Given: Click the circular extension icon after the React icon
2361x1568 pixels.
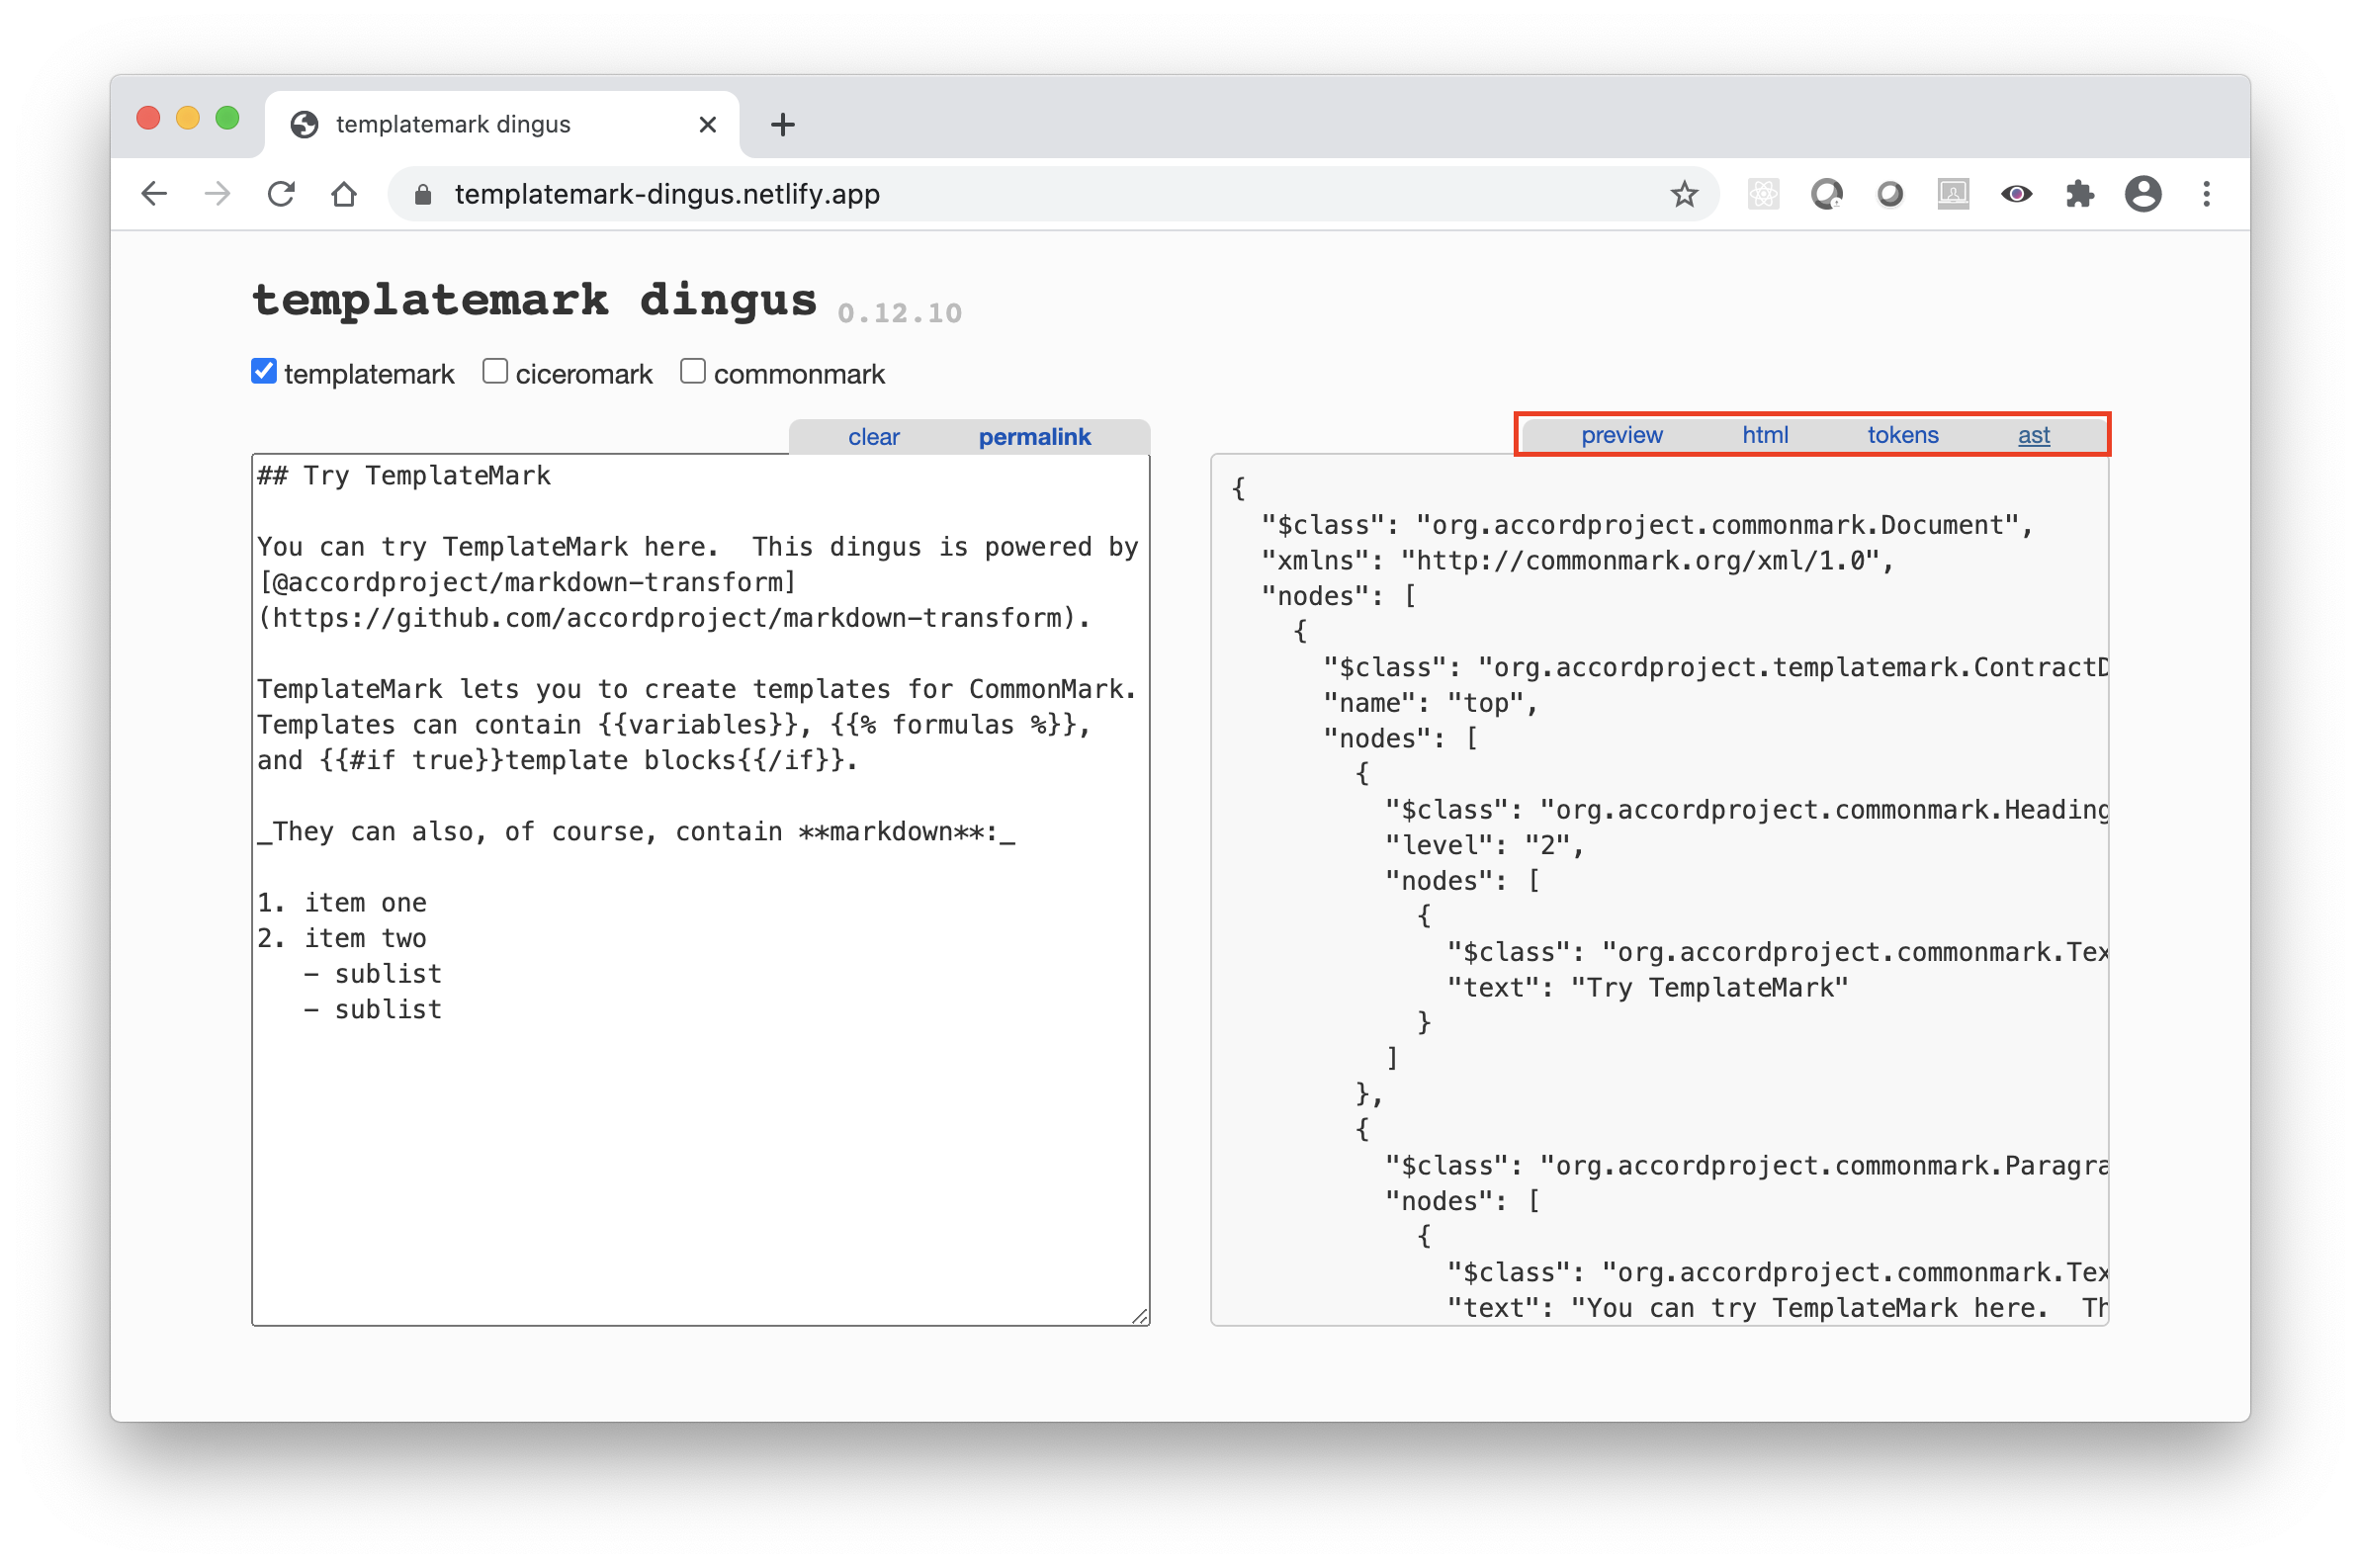Looking at the screenshot, I should click(1827, 194).
